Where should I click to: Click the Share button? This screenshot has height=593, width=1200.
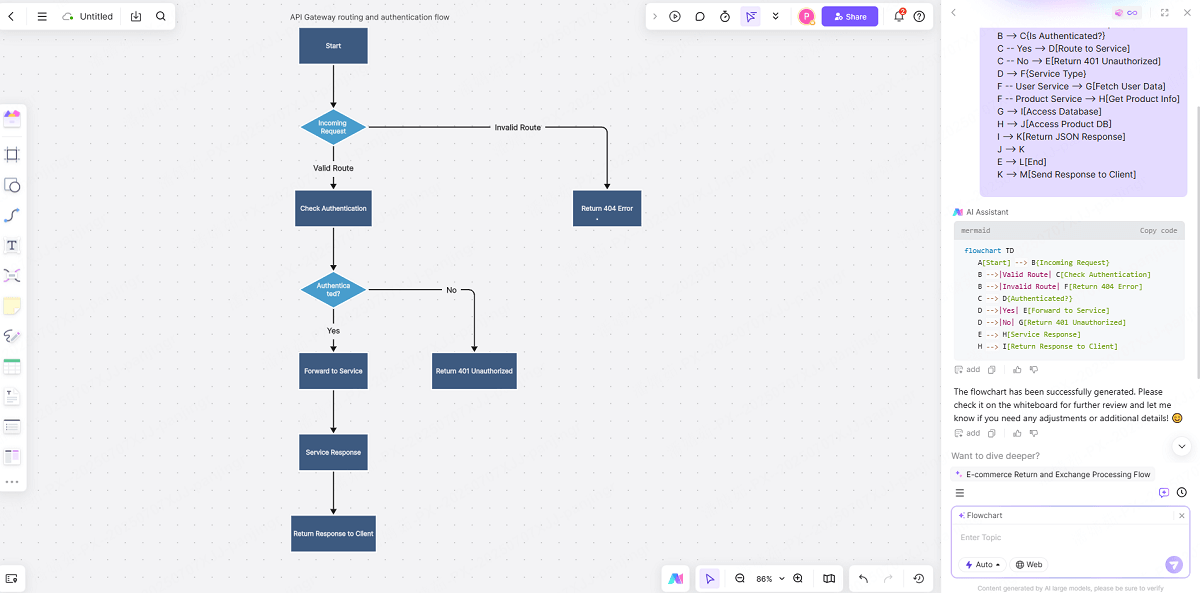click(x=850, y=16)
